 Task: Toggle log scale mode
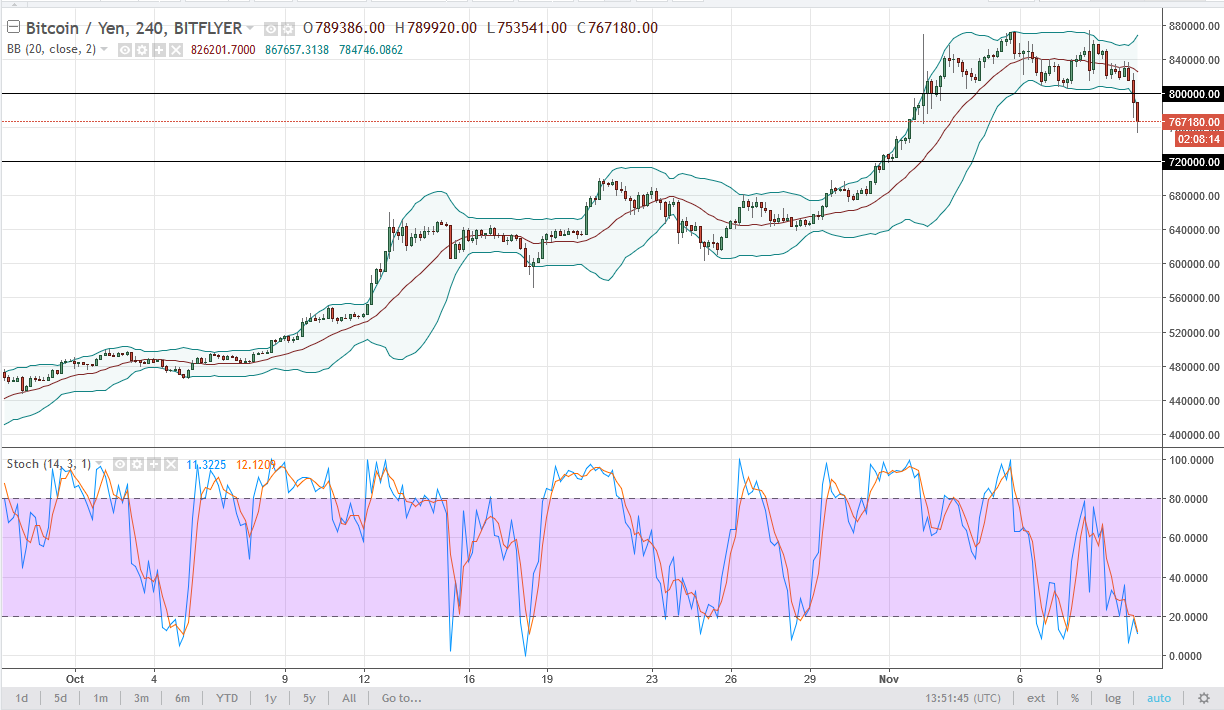(x=1112, y=698)
